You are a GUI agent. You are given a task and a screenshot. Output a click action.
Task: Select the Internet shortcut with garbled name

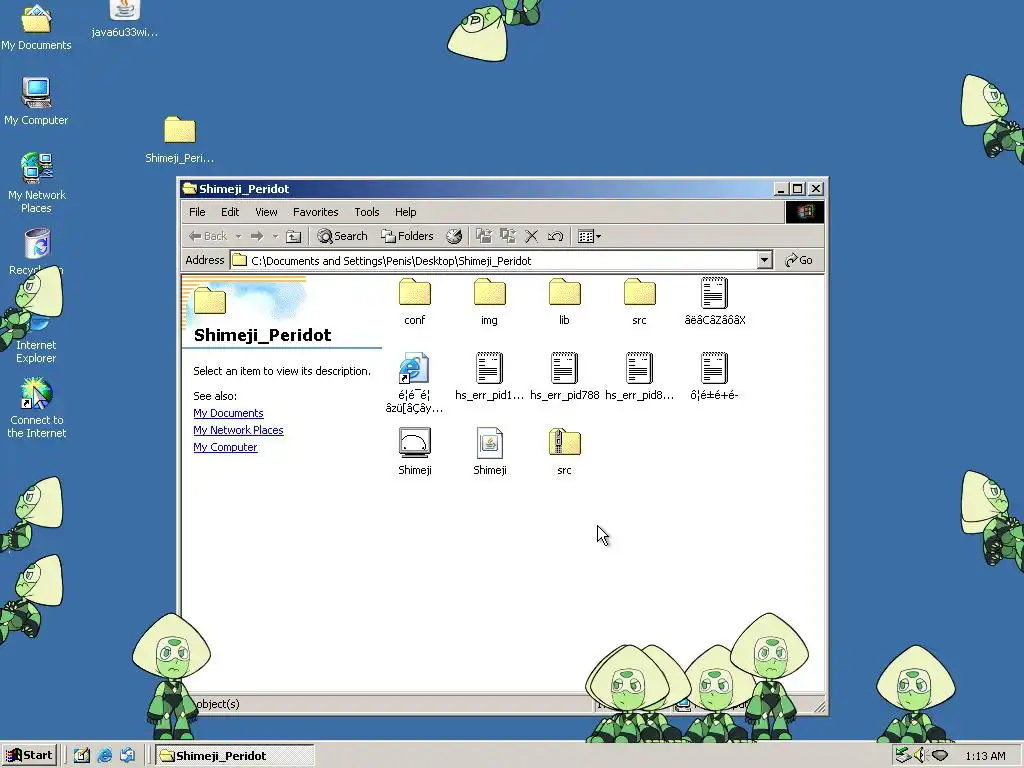point(415,383)
